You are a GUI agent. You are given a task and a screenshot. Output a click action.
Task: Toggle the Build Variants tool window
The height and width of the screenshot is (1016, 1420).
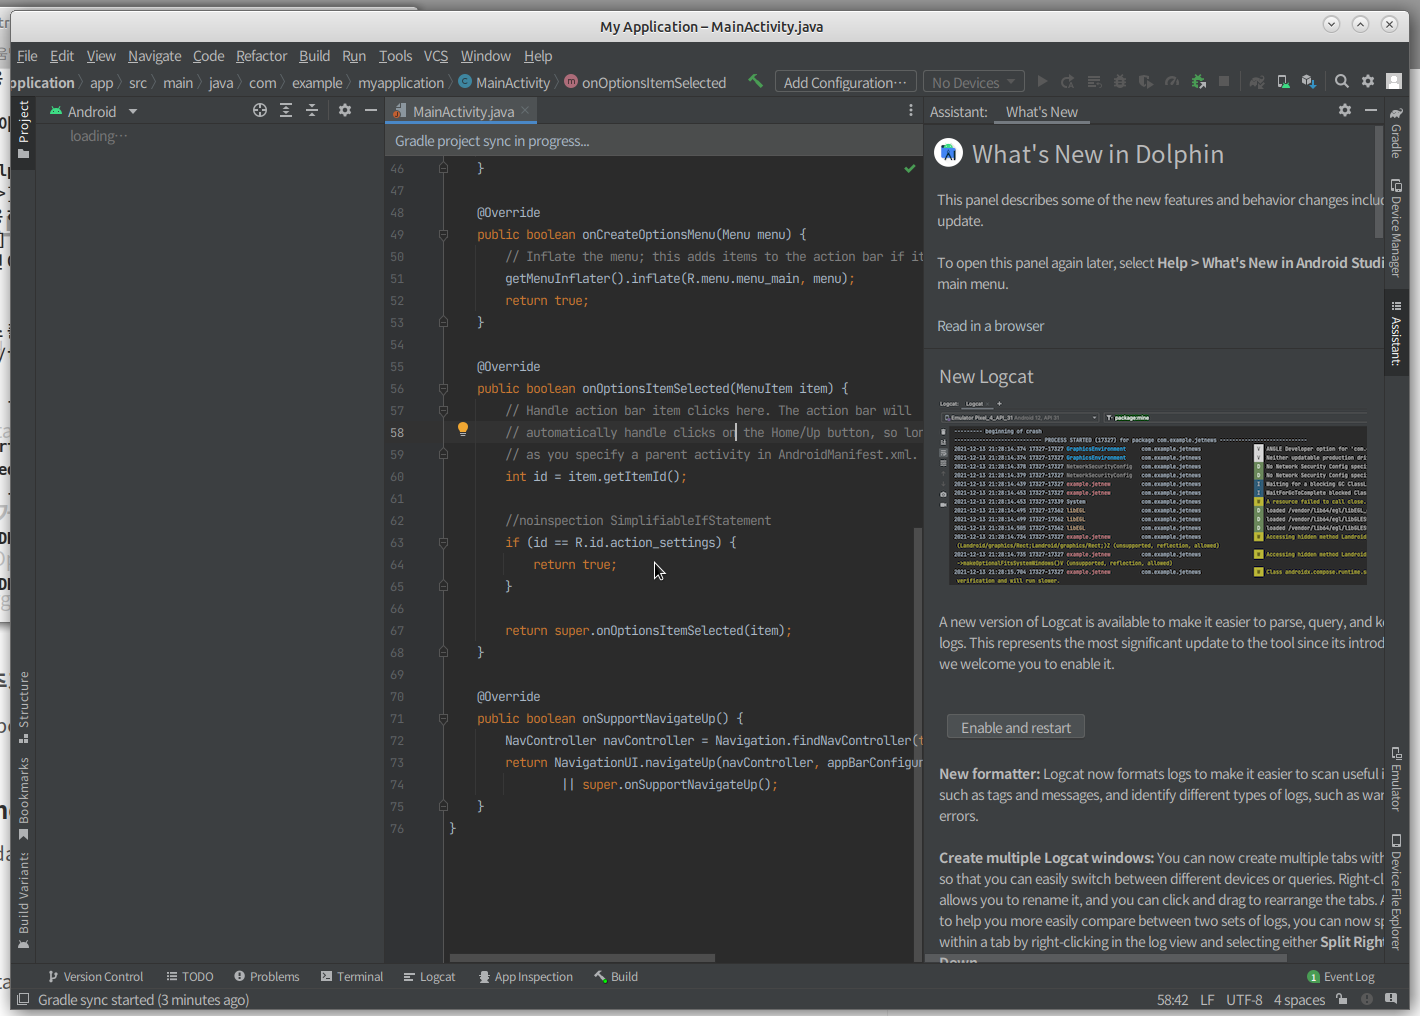24,900
